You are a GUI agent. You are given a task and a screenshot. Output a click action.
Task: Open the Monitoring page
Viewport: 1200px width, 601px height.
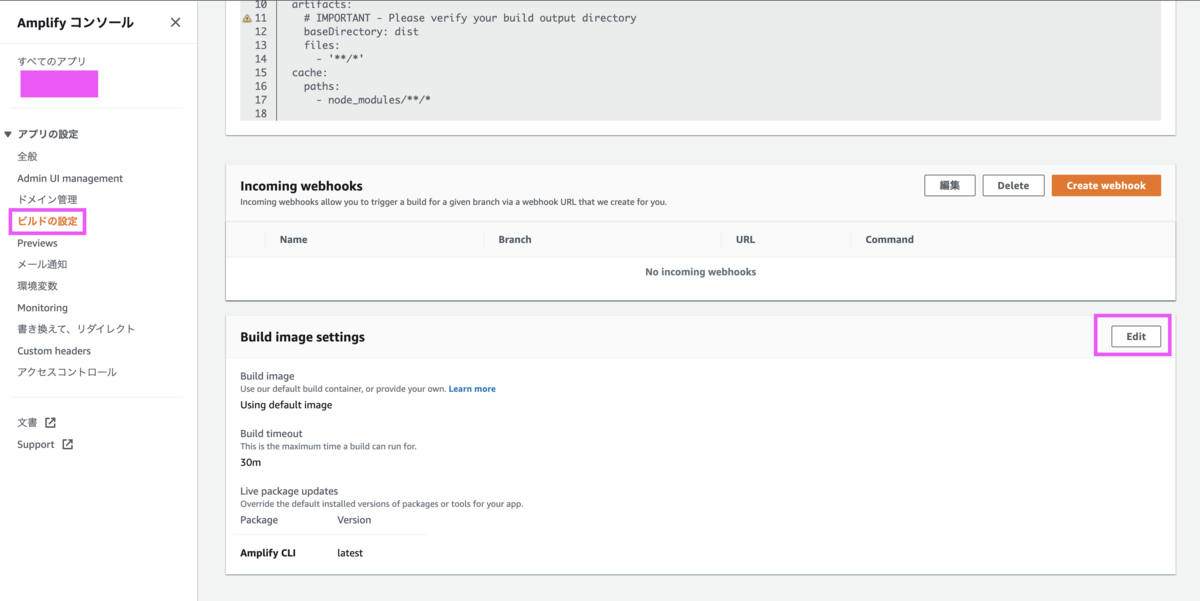(42, 308)
